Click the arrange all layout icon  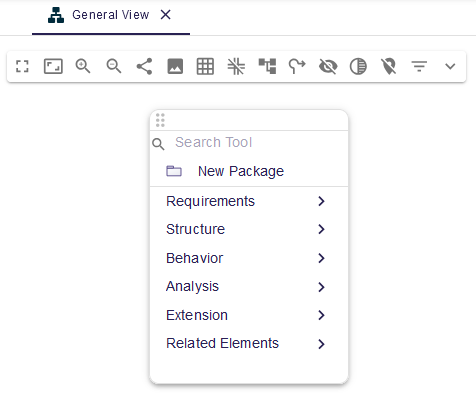267,66
